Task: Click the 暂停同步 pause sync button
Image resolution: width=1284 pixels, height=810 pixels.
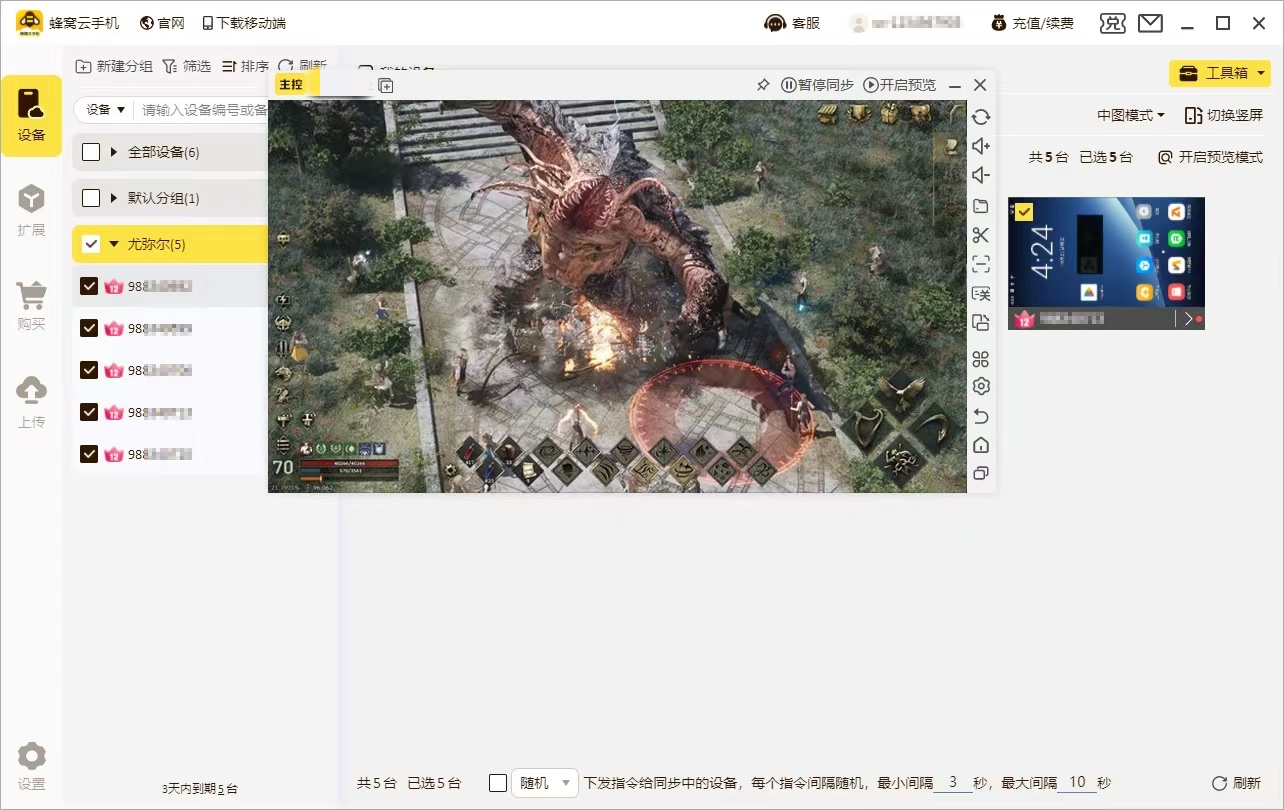Action: click(817, 85)
